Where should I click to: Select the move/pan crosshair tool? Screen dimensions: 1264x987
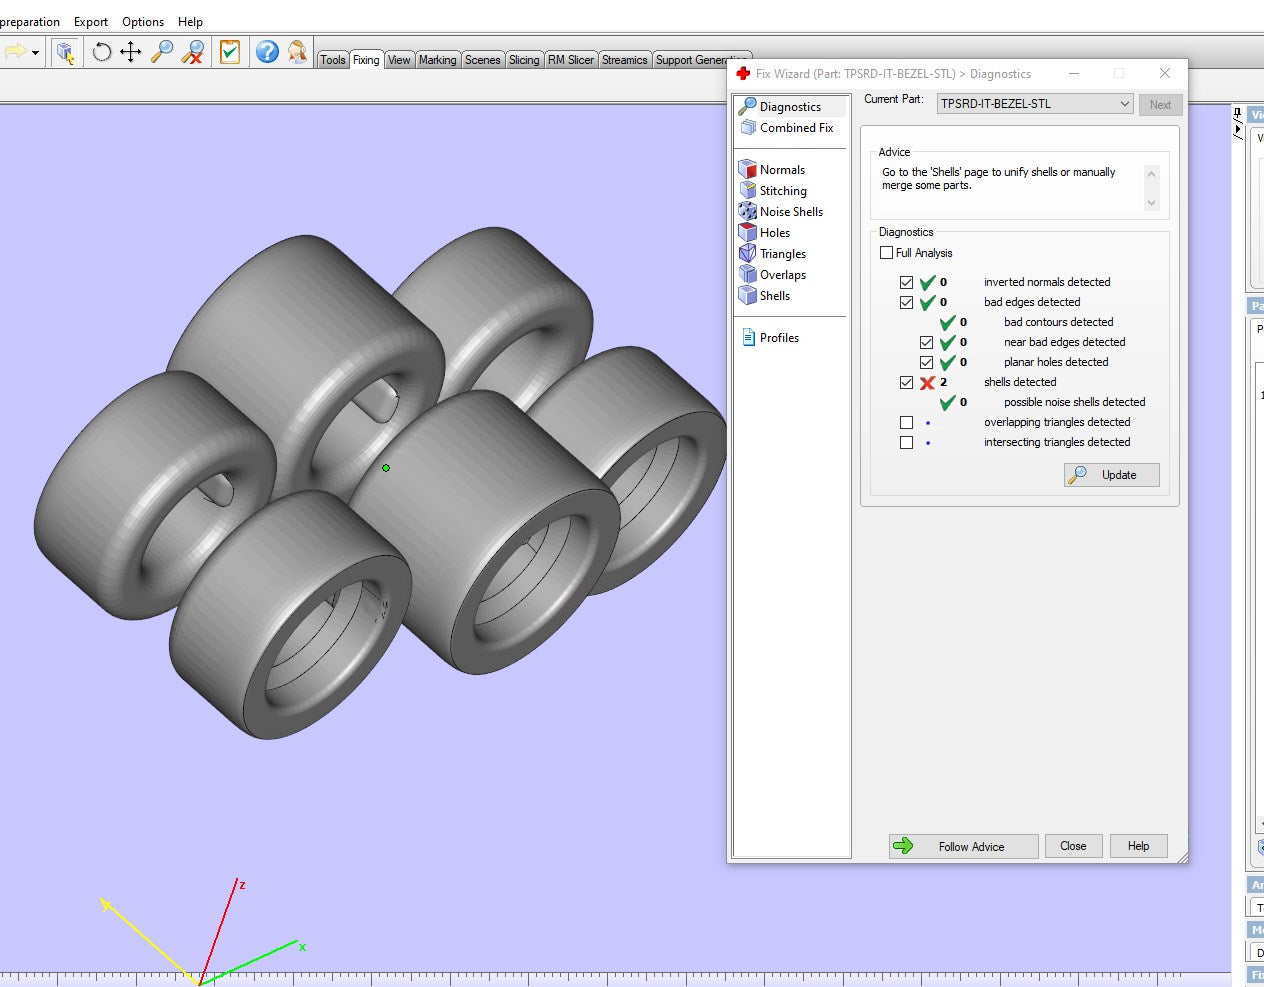[x=131, y=52]
